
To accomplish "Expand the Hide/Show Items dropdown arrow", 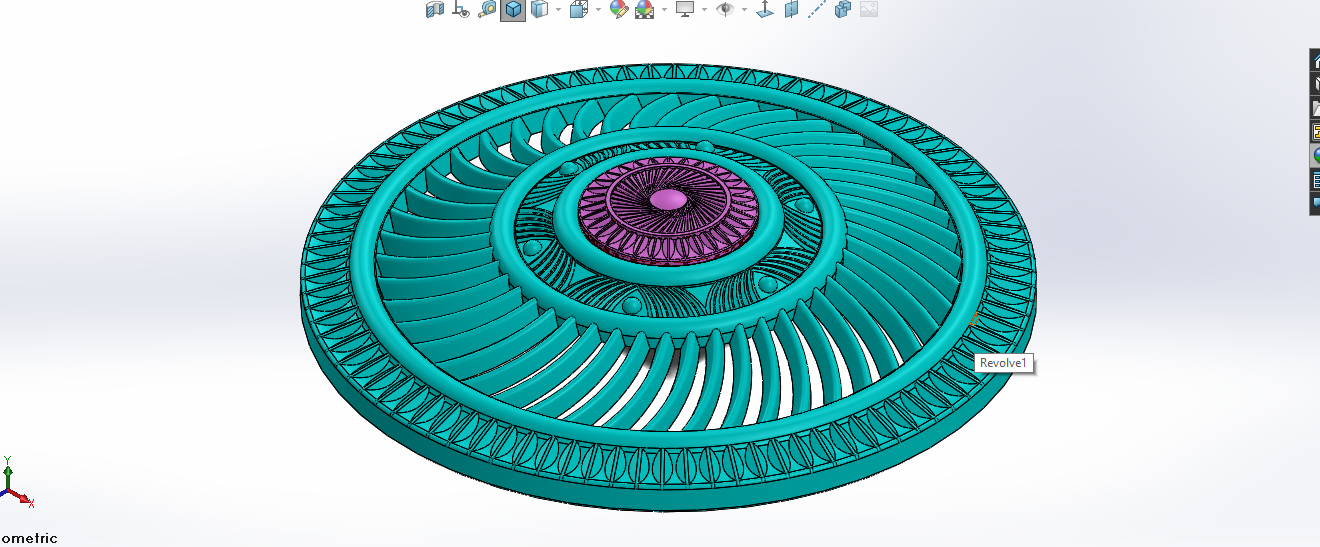I will [744, 9].
